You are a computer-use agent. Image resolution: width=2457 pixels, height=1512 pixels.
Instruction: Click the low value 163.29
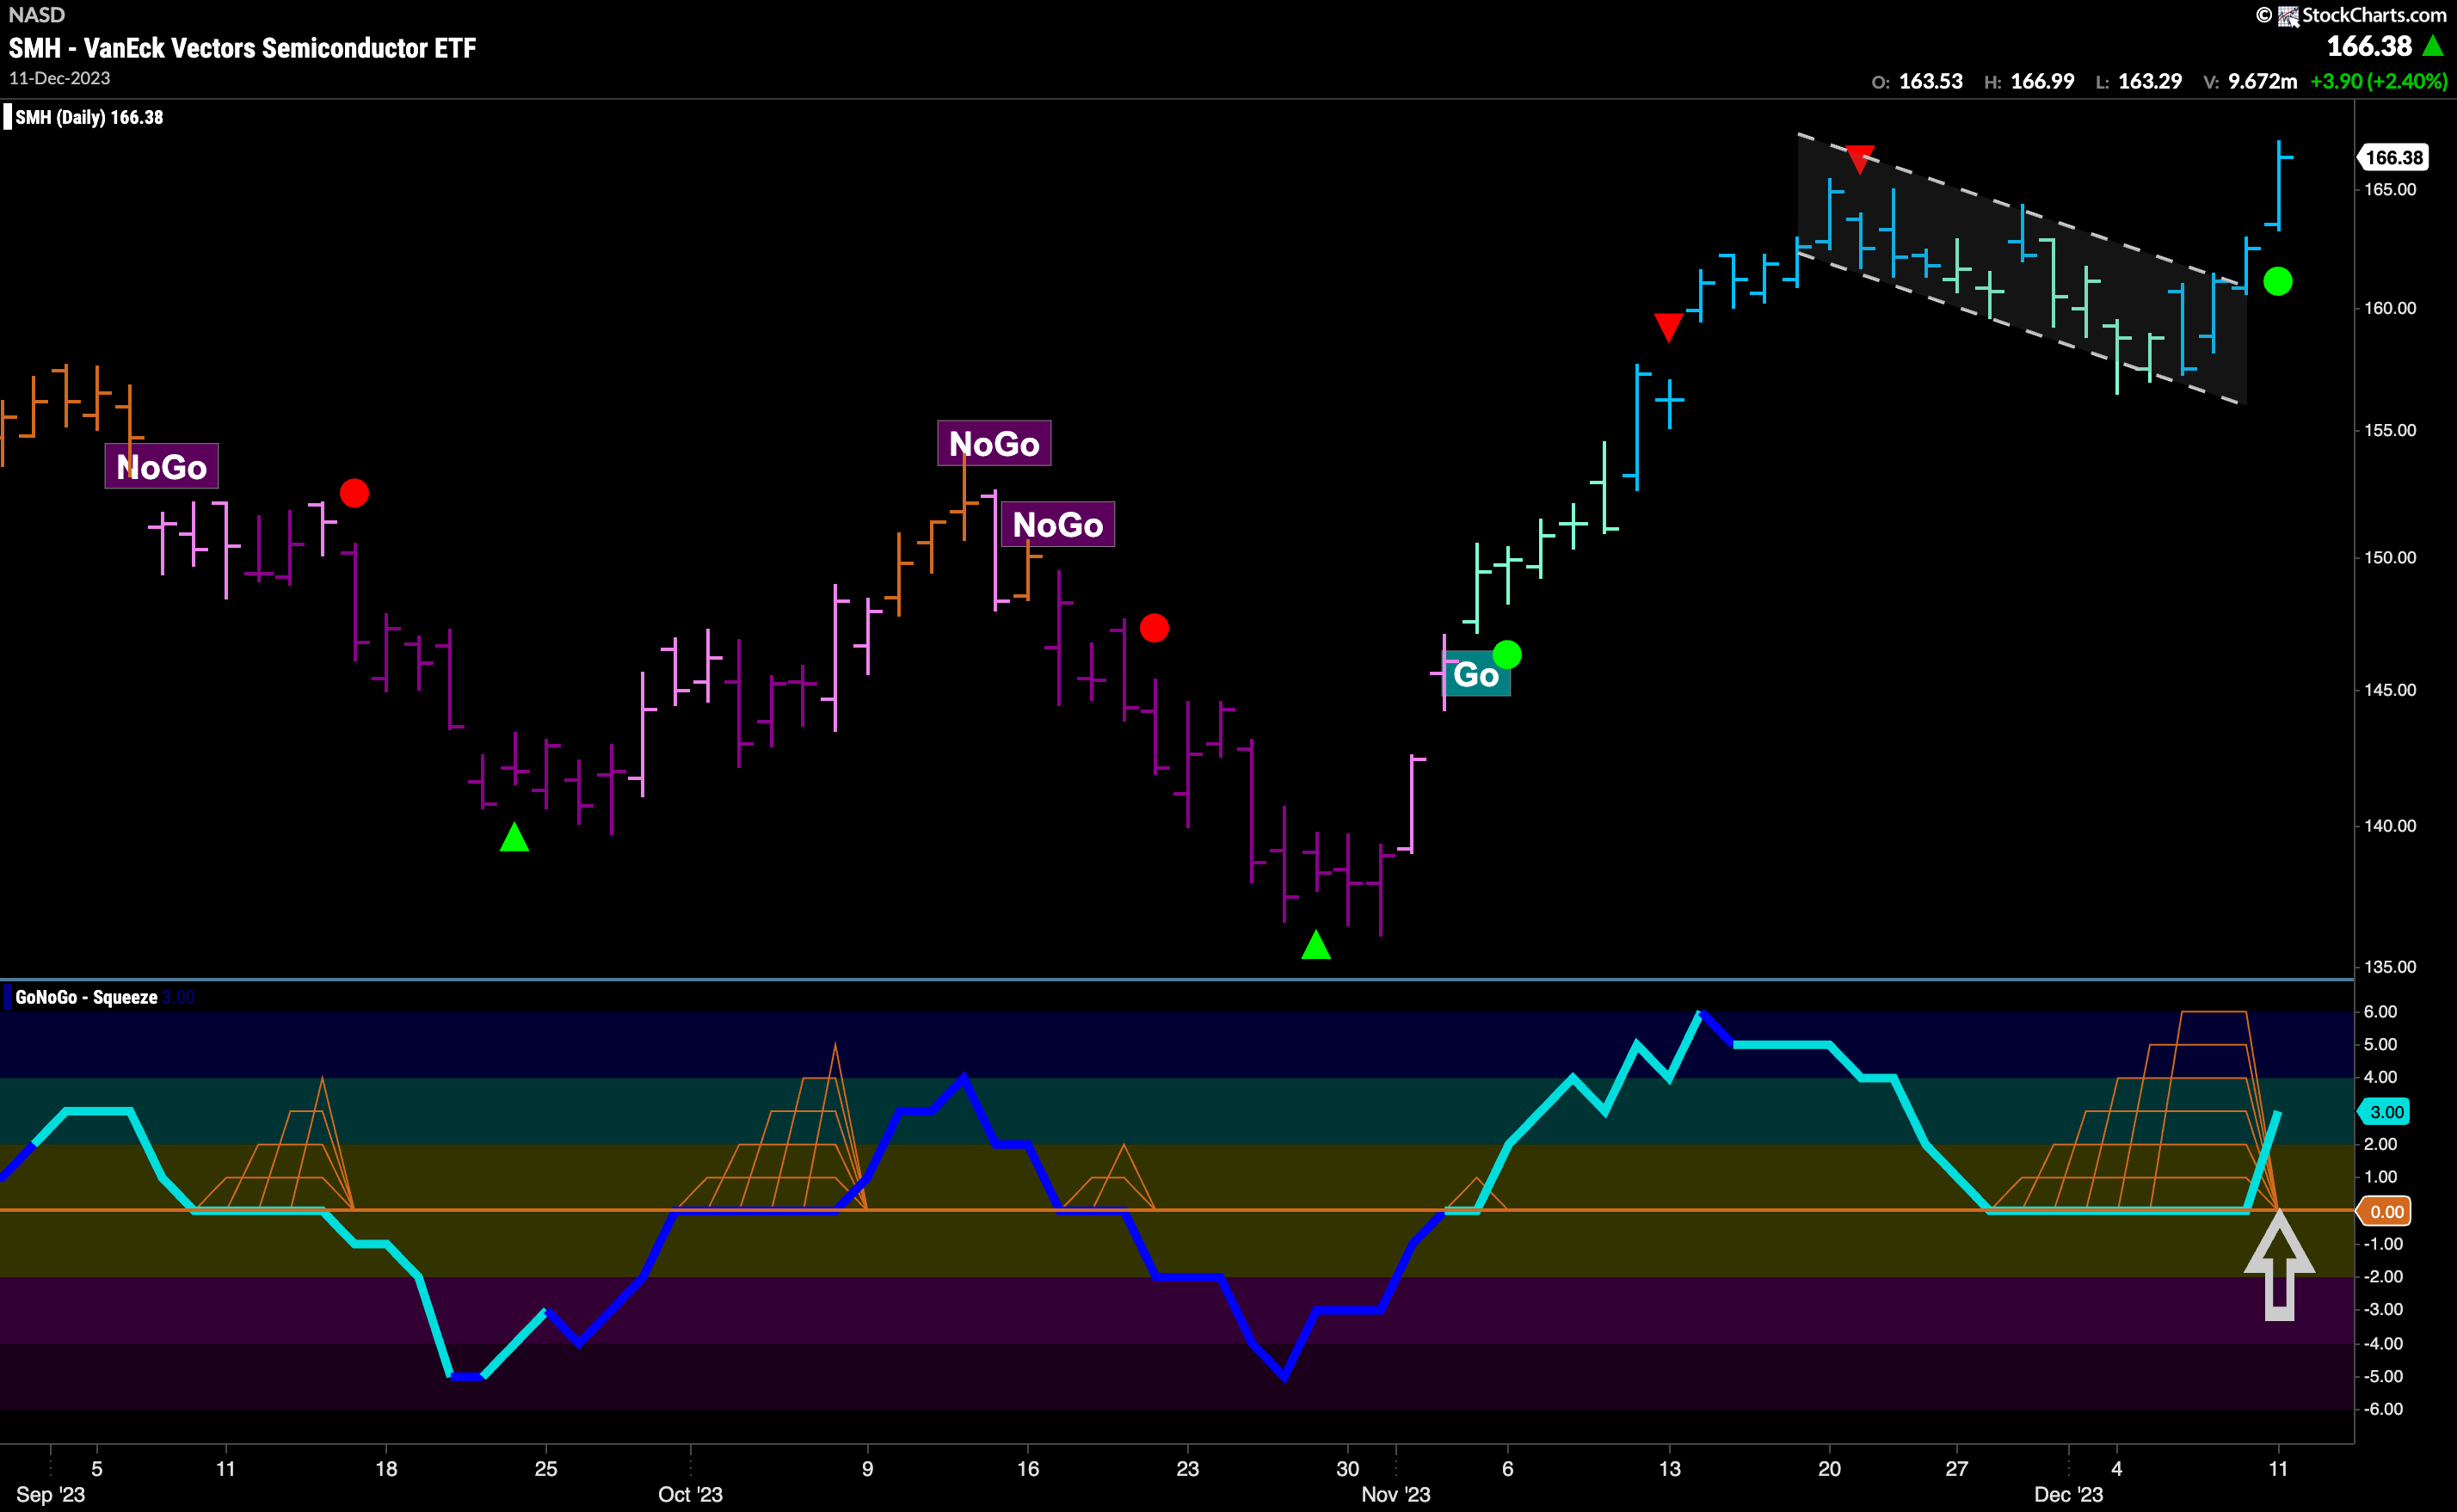click(x=2150, y=81)
